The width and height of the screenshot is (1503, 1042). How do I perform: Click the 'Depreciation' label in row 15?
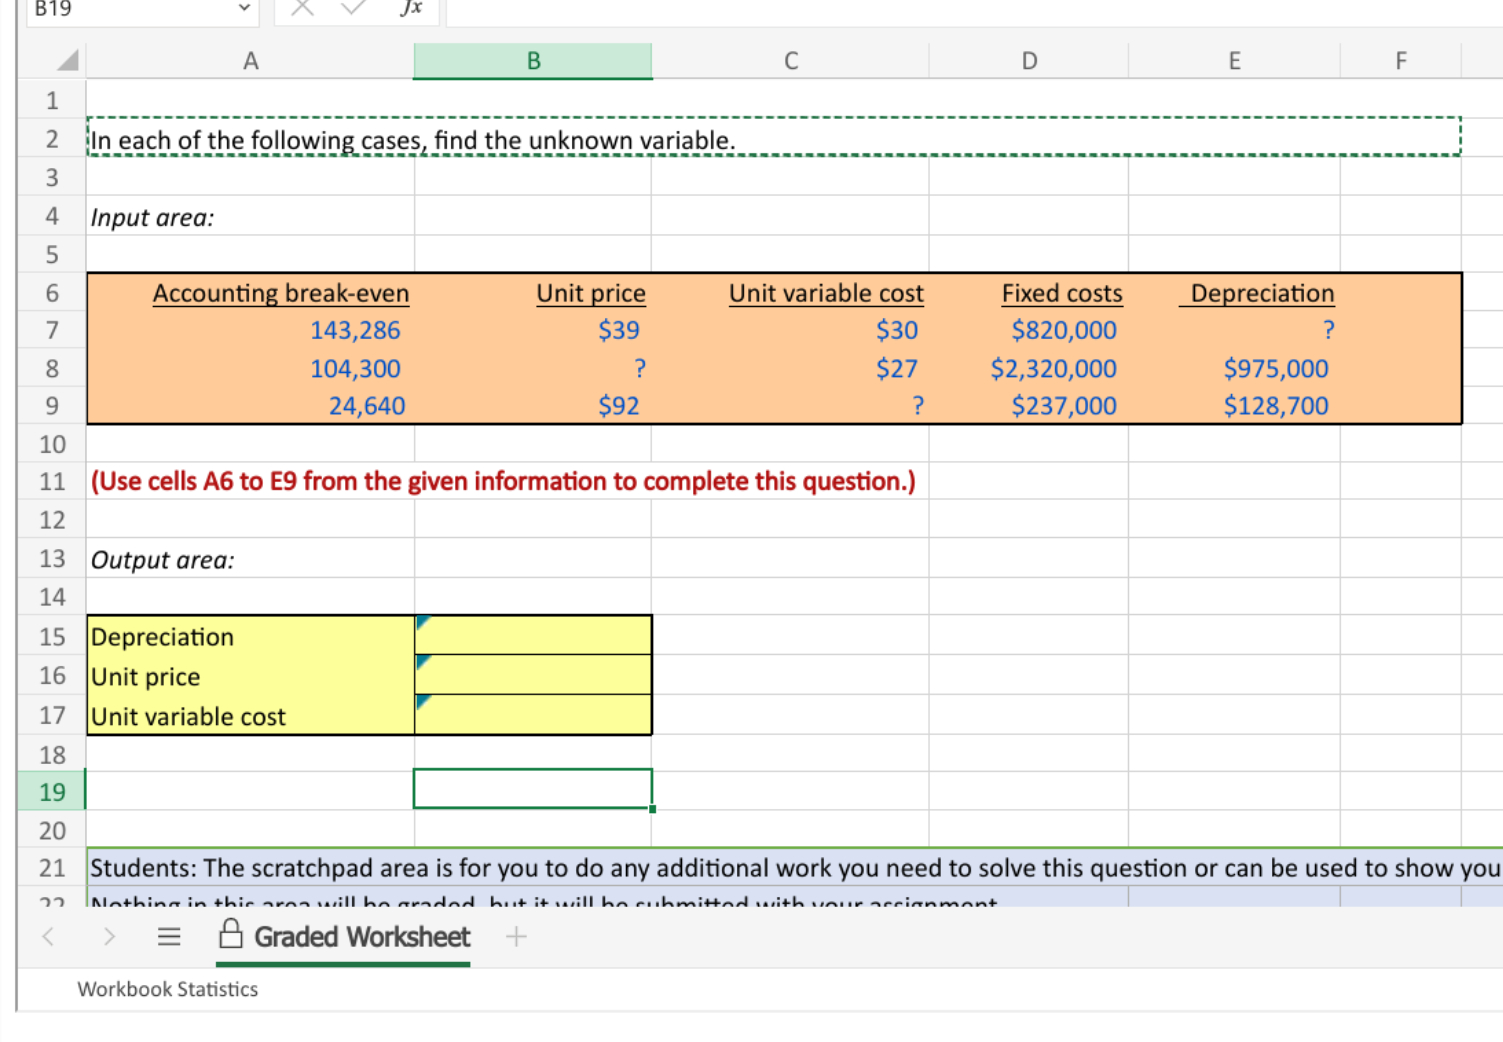(x=250, y=636)
